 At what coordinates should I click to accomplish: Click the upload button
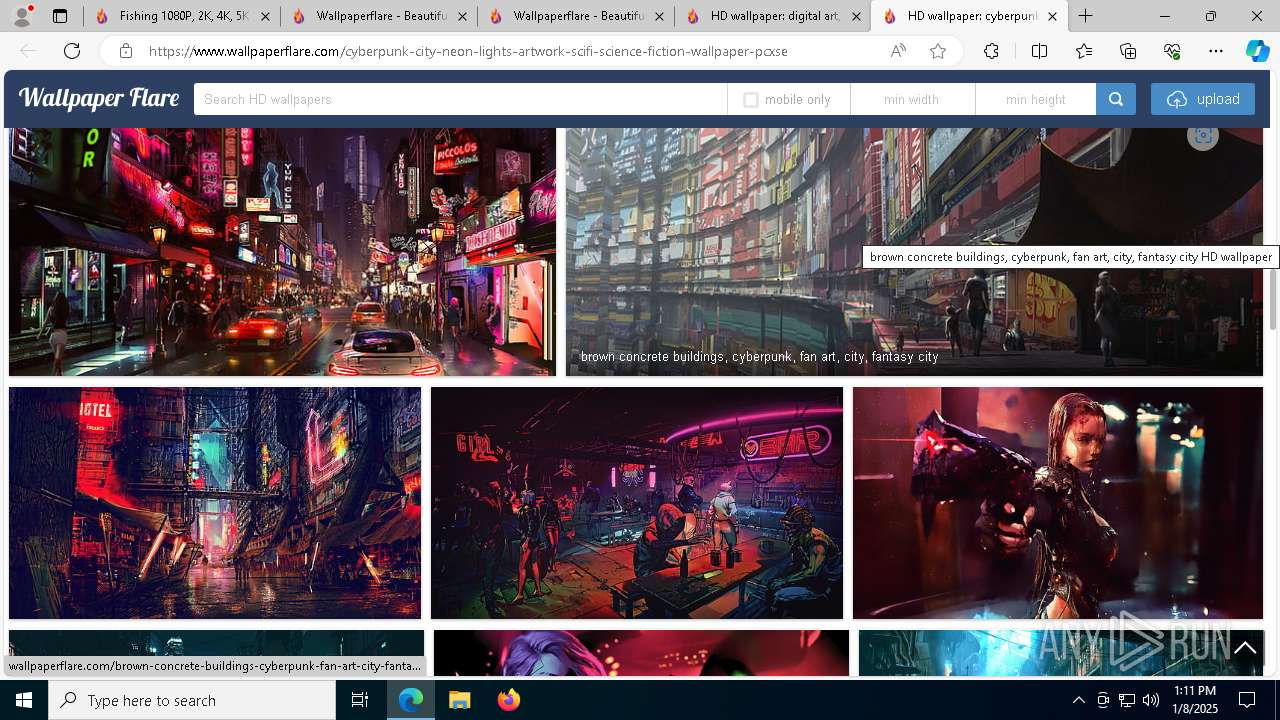1203,99
